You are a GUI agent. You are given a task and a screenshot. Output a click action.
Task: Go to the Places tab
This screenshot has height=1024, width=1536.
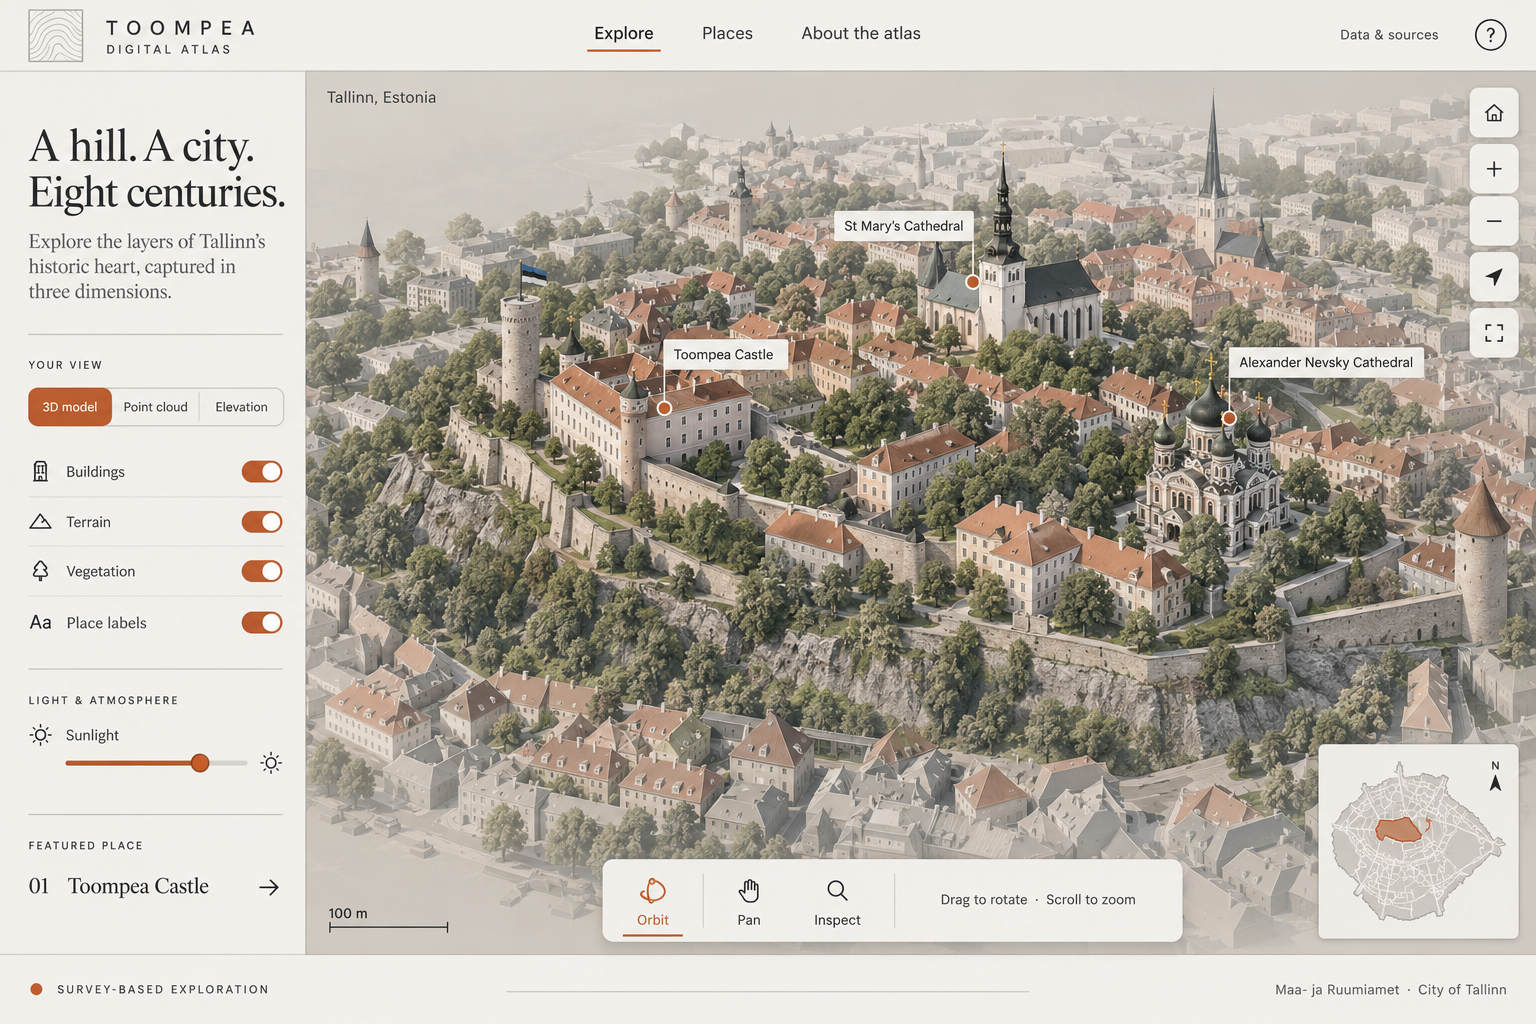pyautogui.click(x=727, y=34)
